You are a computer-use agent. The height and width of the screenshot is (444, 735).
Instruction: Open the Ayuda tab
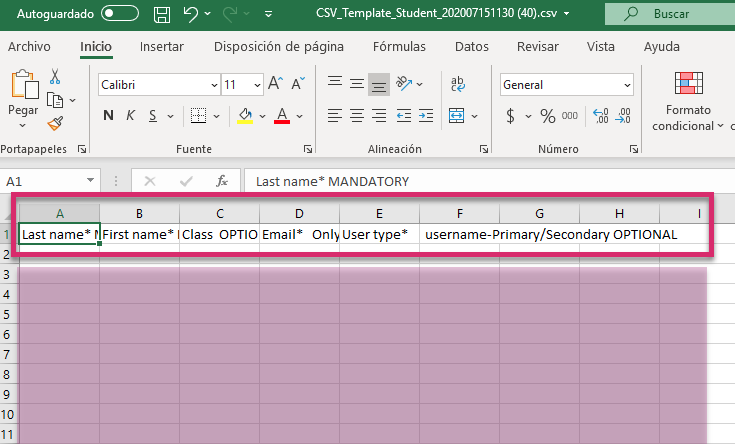coord(661,46)
